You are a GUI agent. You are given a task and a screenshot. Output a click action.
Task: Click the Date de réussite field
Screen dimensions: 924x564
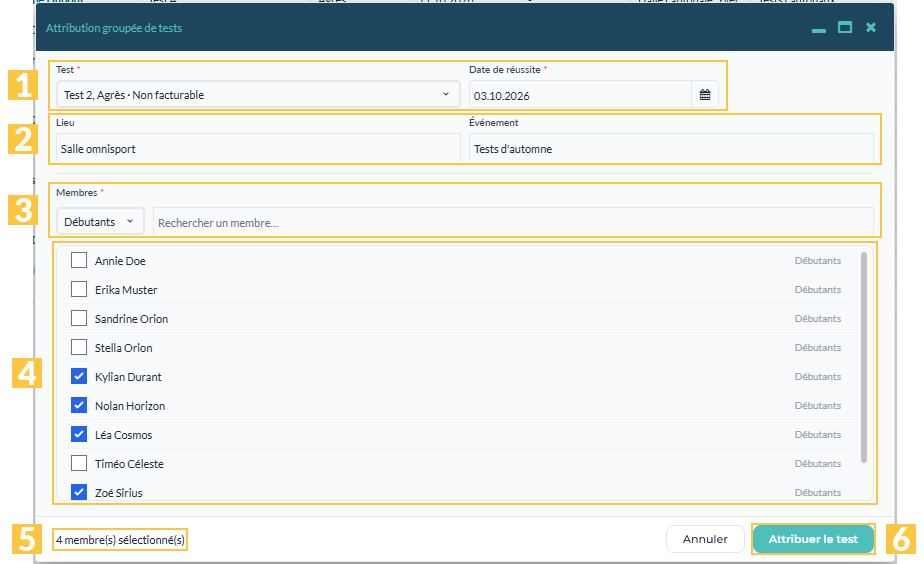[x=580, y=95]
